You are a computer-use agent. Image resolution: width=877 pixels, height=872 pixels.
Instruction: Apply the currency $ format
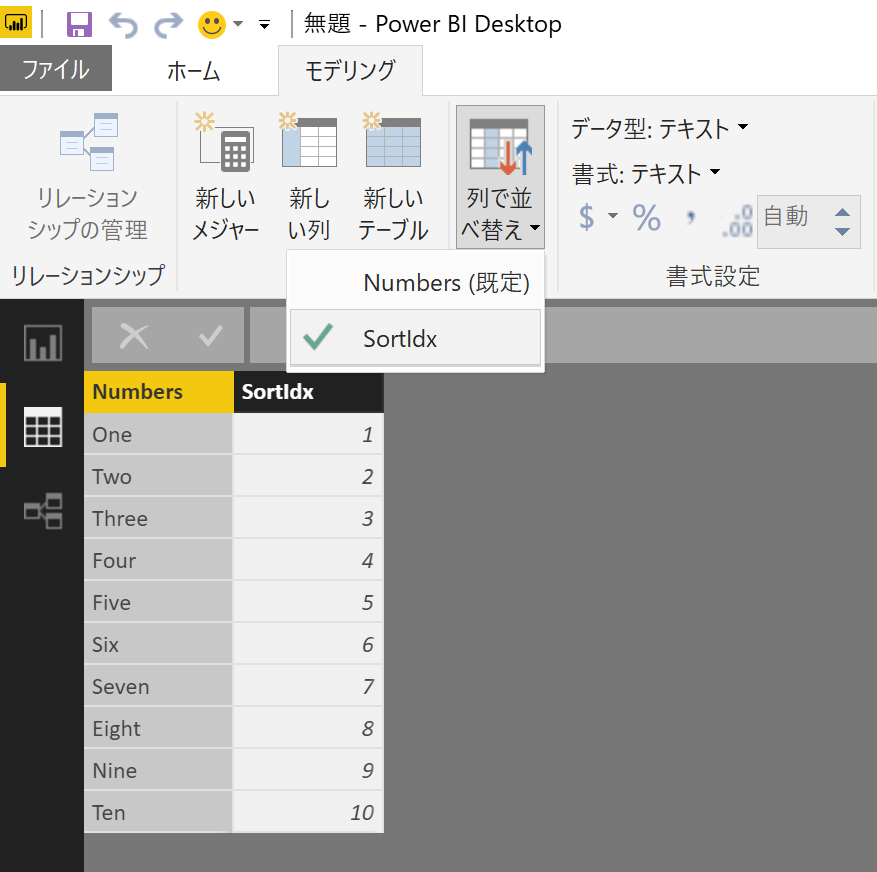[586, 218]
